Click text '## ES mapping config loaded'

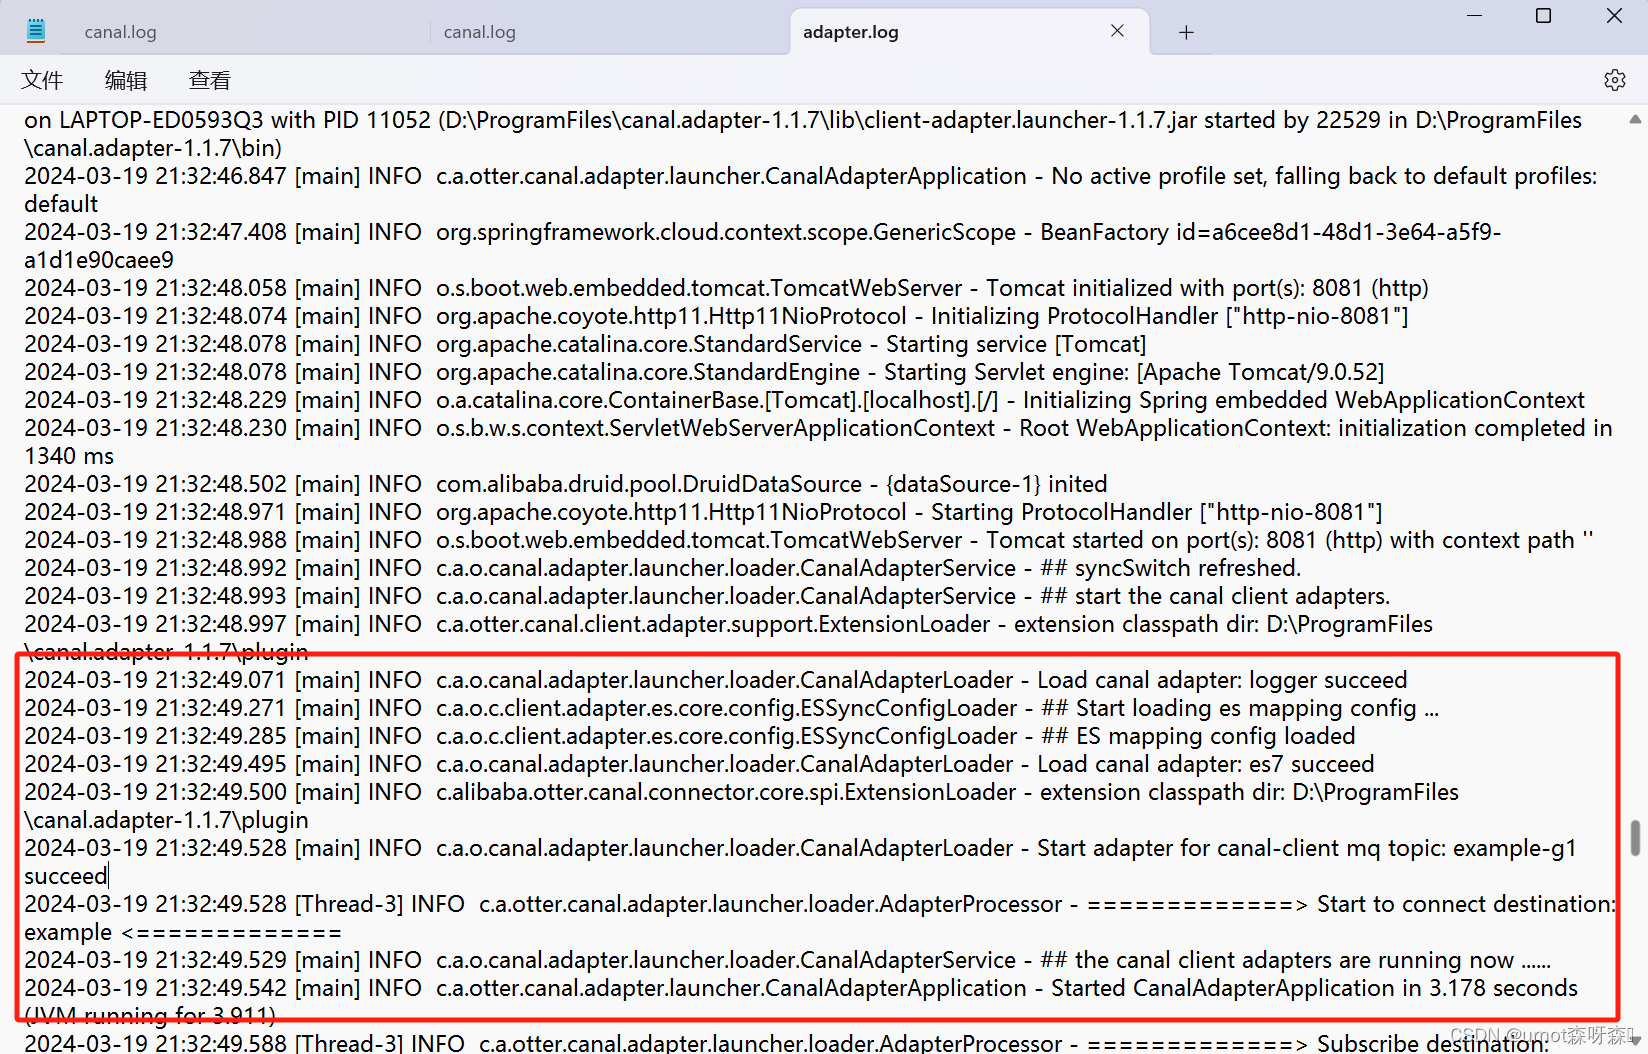1198,736
